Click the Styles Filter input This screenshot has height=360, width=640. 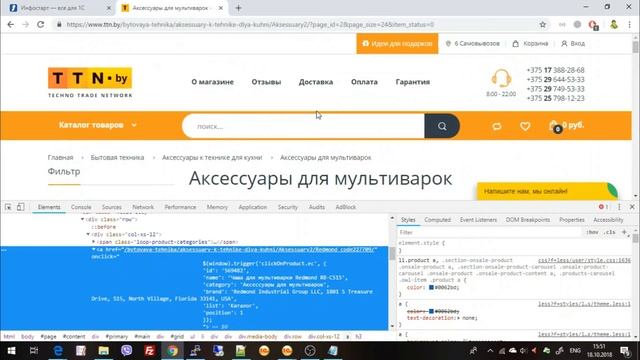(x=489, y=232)
